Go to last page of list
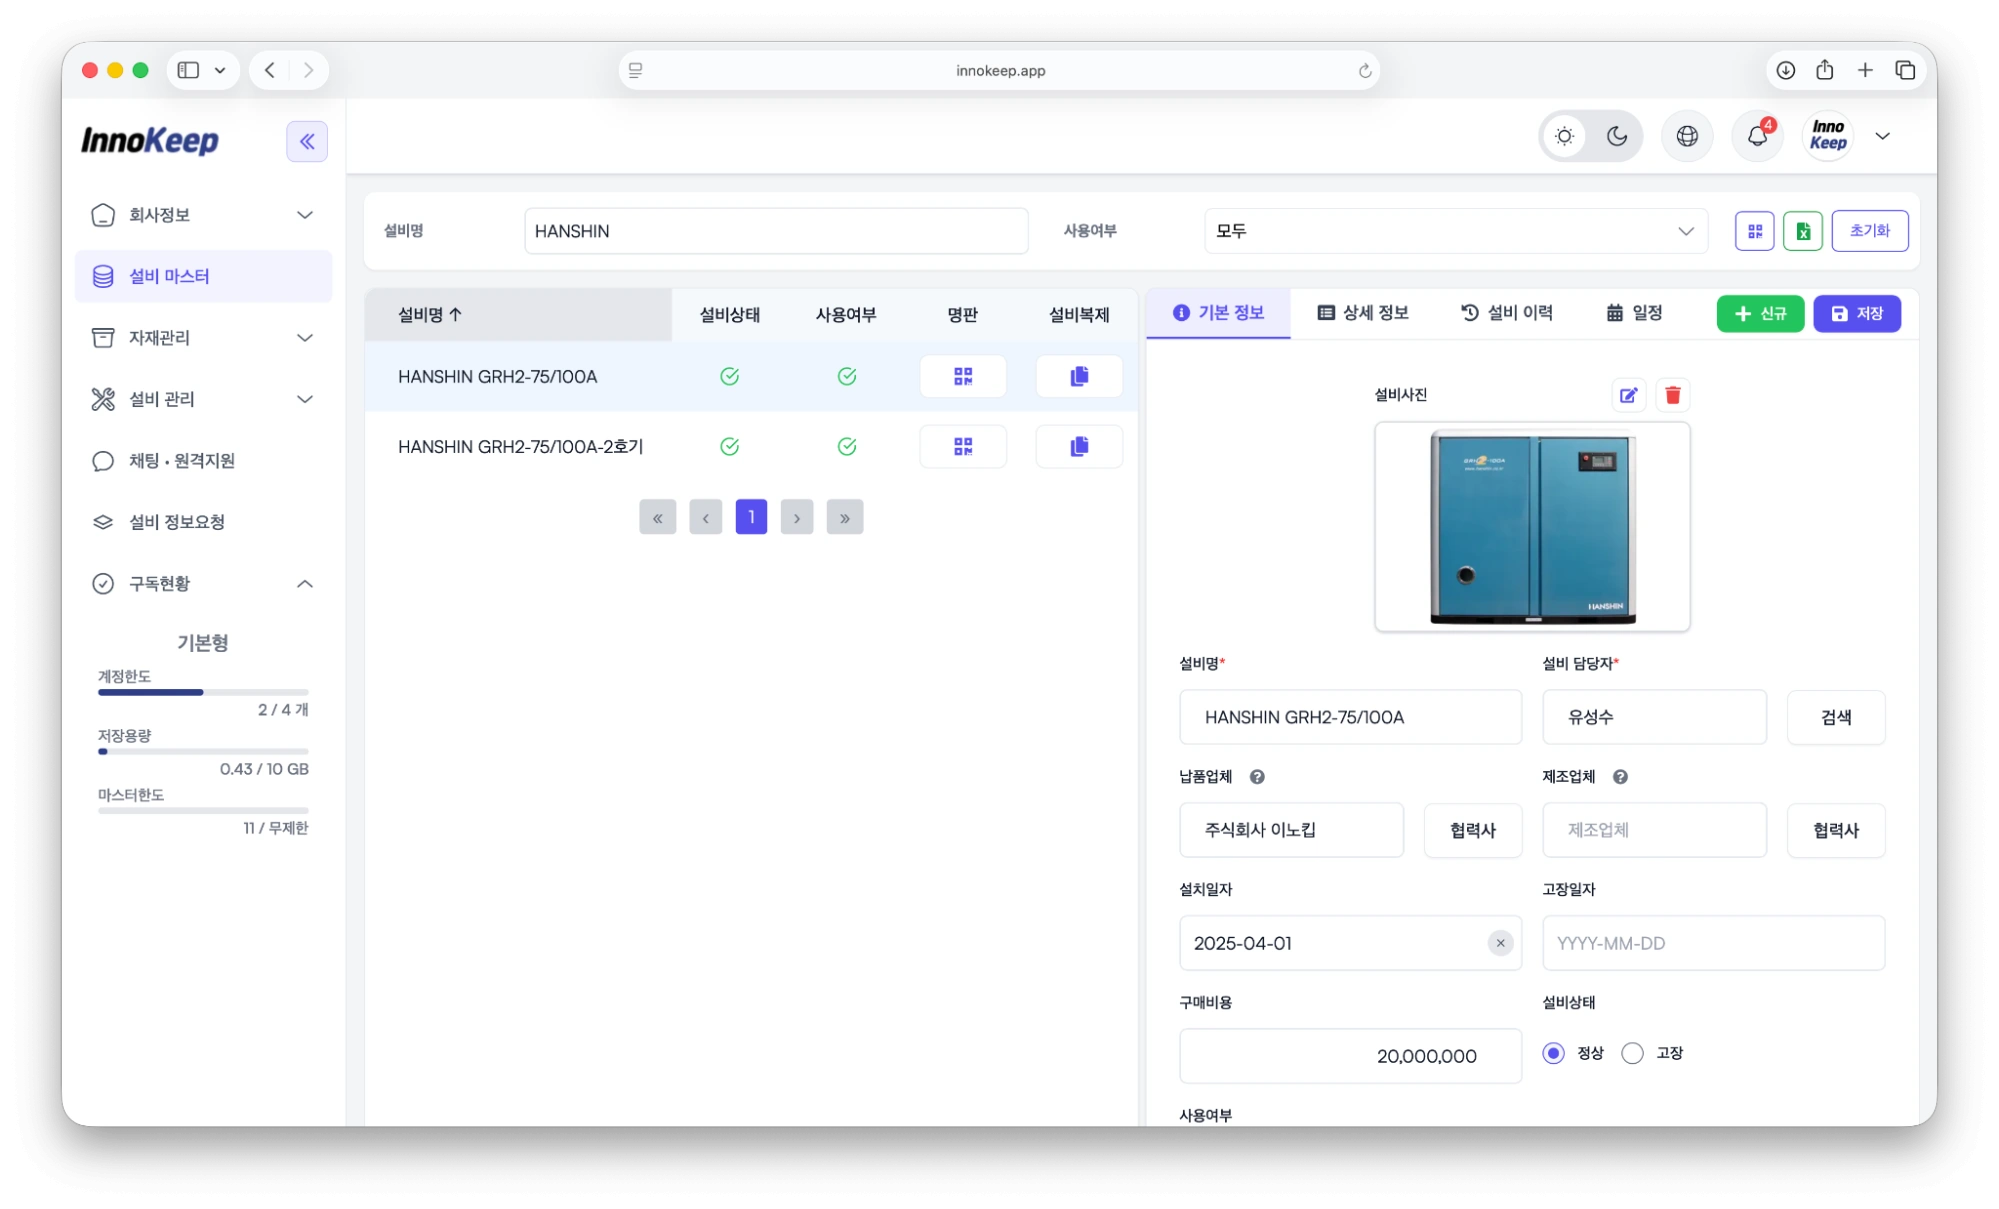Viewport: 1999px width, 1209px height. point(845,517)
